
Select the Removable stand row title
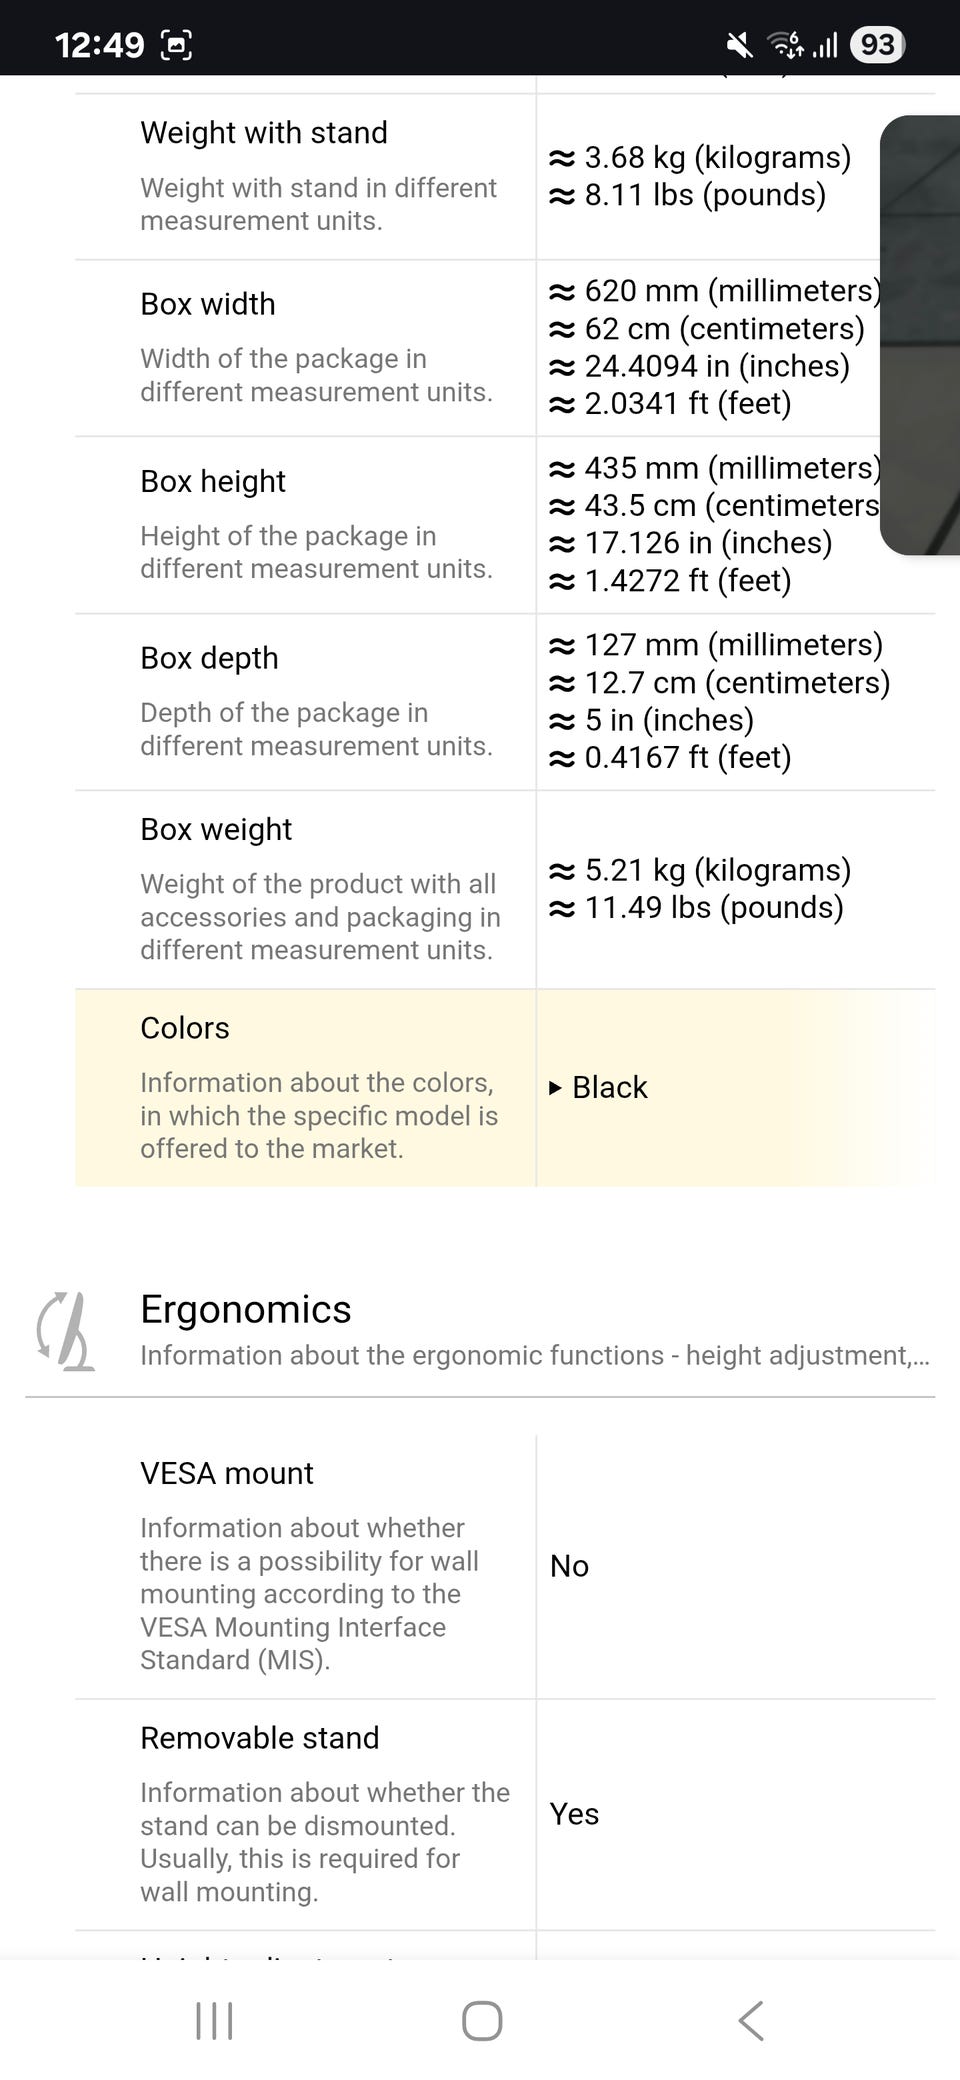[x=260, y=1738]
